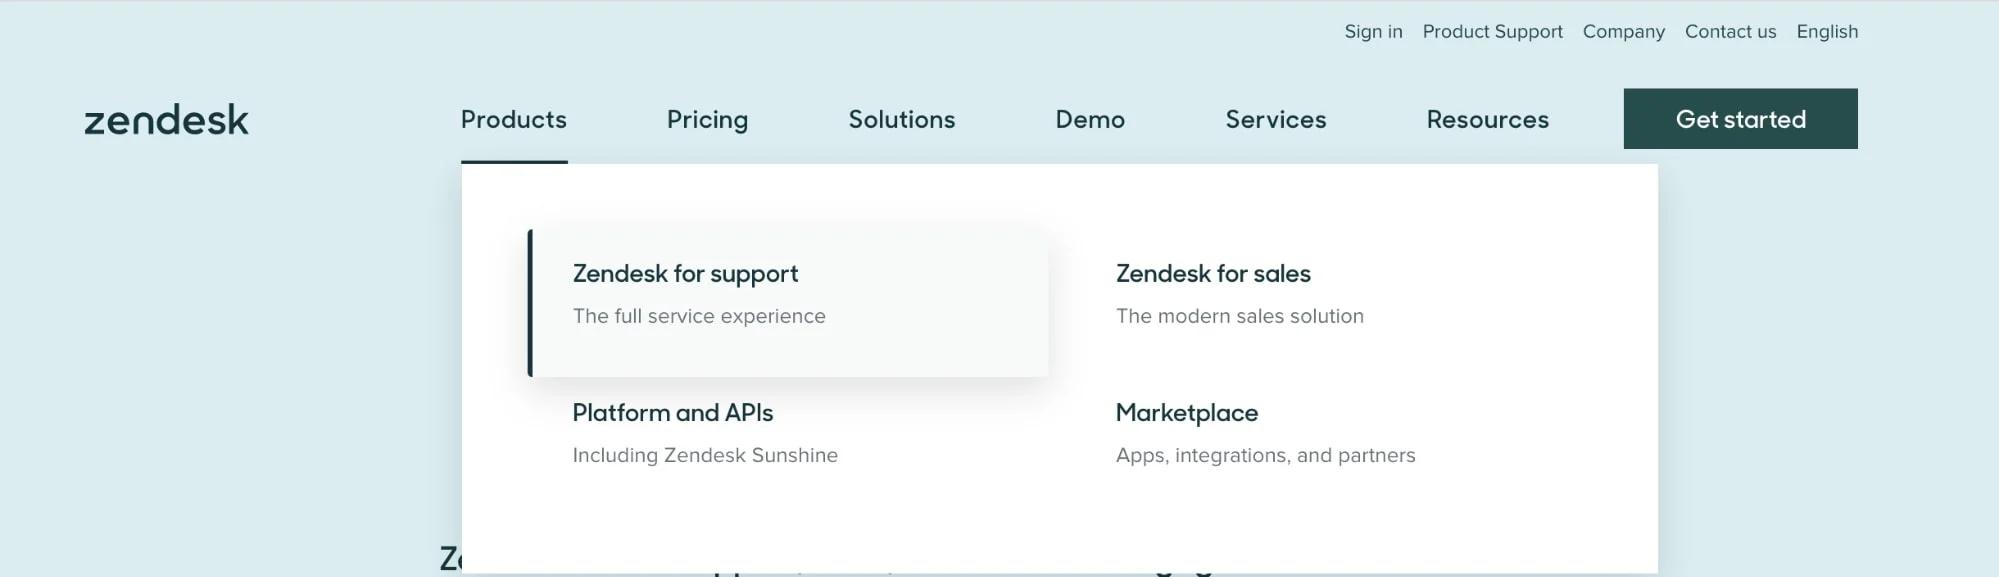1999x577 pixels.
Task: Select the Marketplace heading
Action: pos(1186,413)
